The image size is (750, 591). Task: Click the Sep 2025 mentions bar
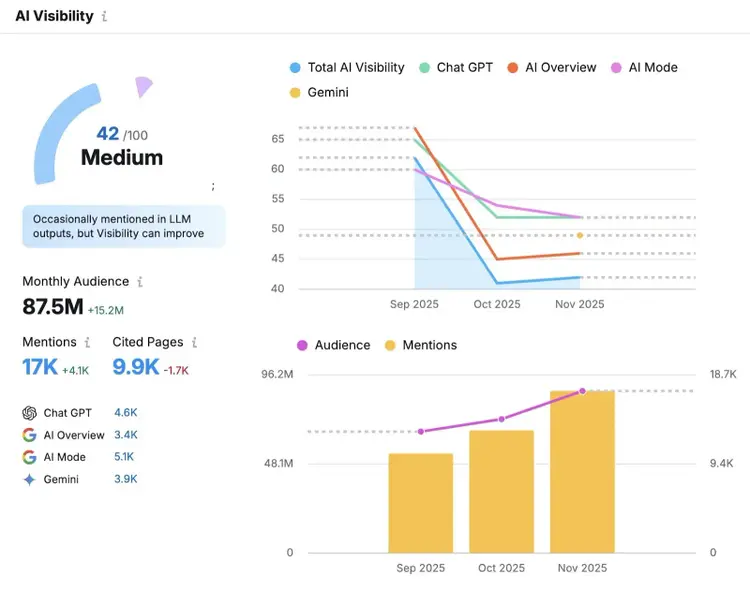coord(421,503)
